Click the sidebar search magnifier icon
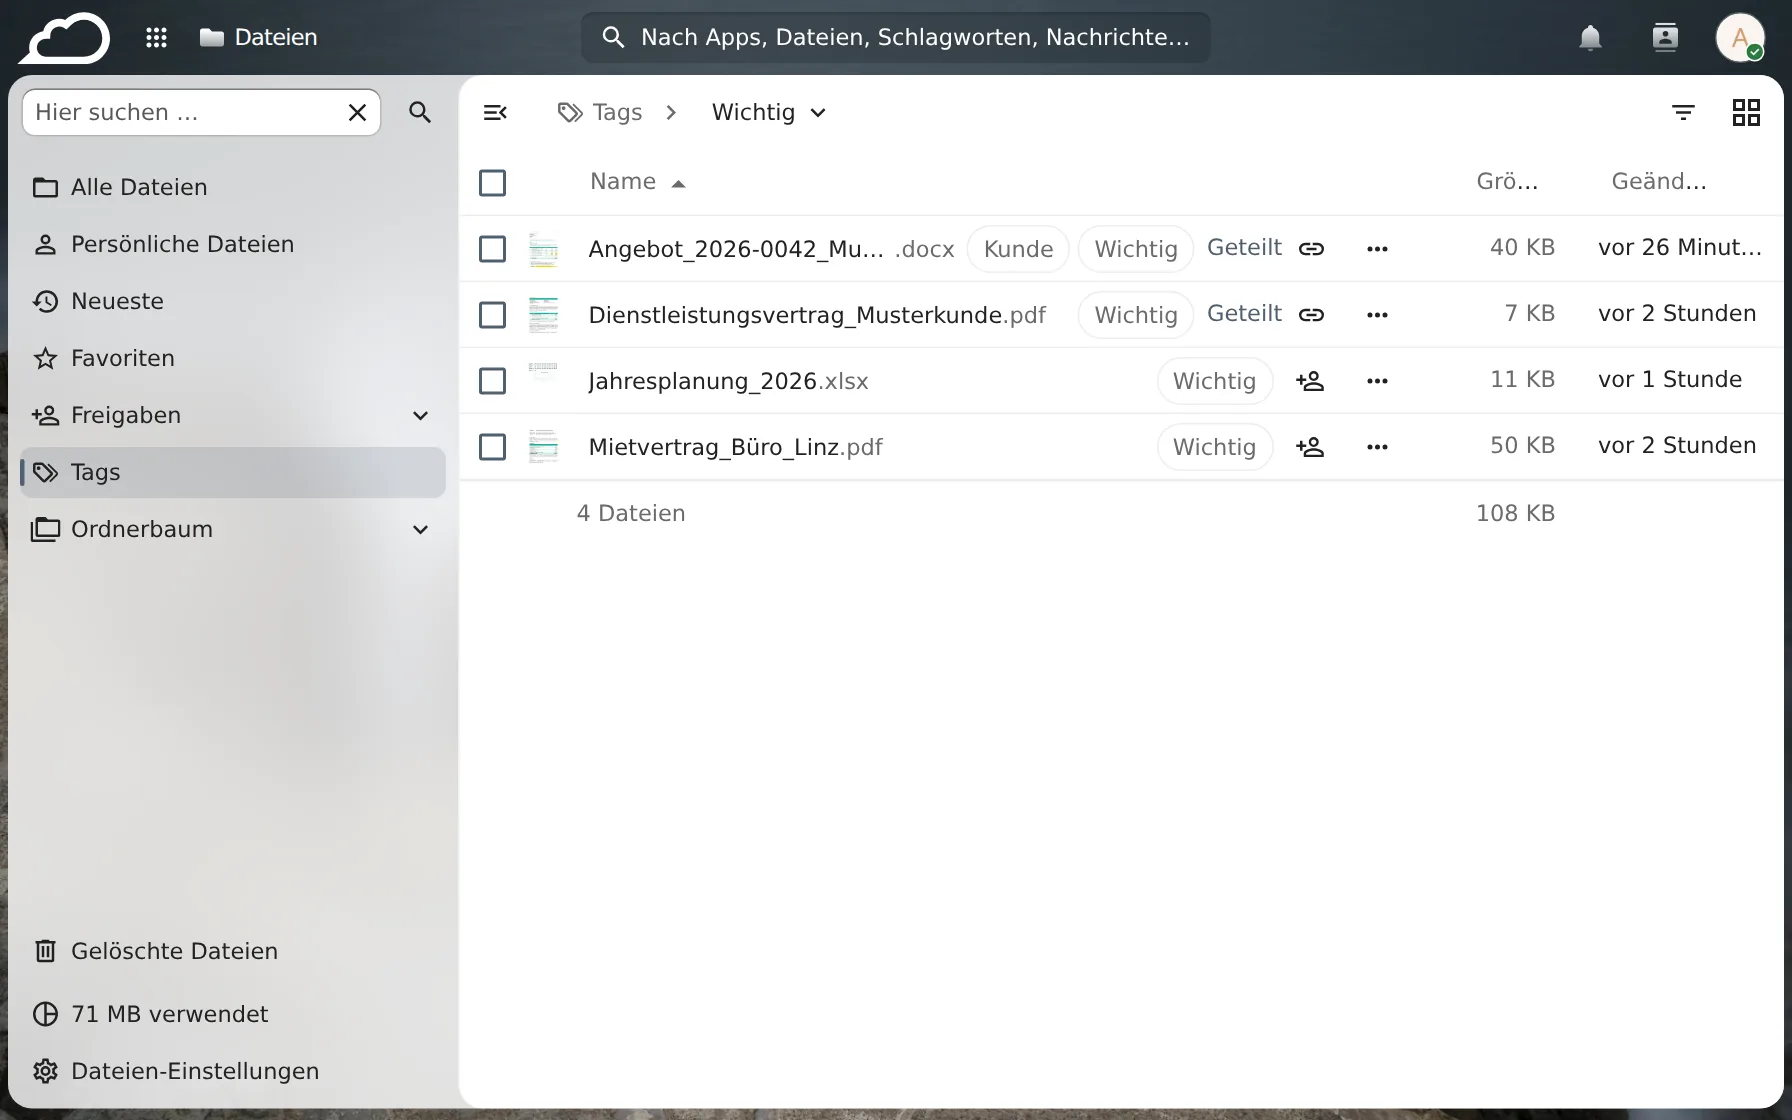1792x1120 pixels. pyautogui.click(x=420, y=112)
